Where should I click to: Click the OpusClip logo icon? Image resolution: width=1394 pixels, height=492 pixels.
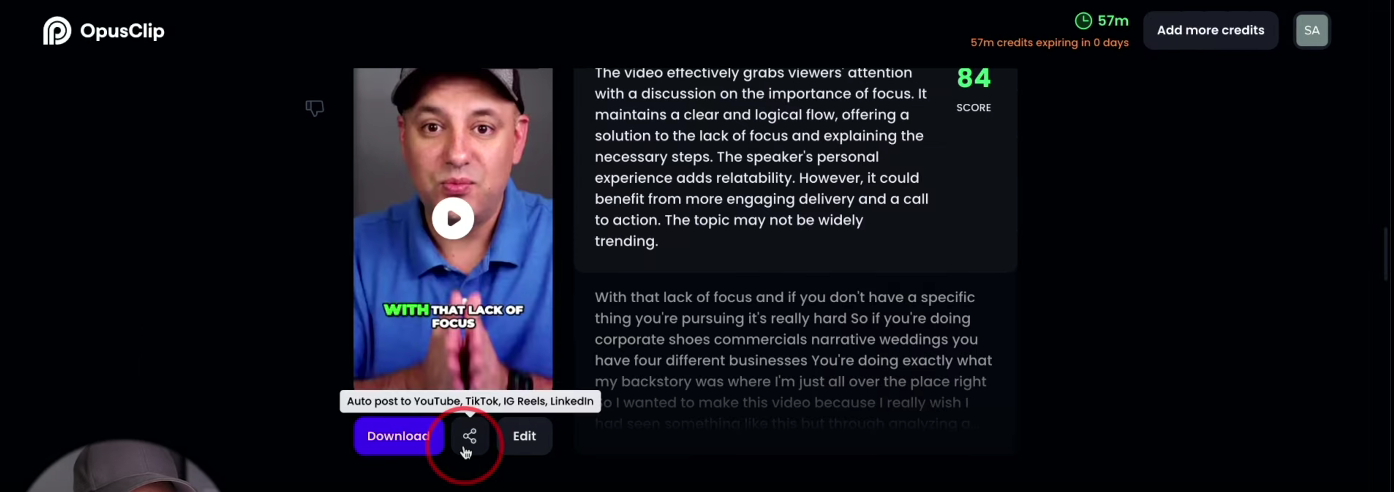pyautogui.click(x=57, y=30)
